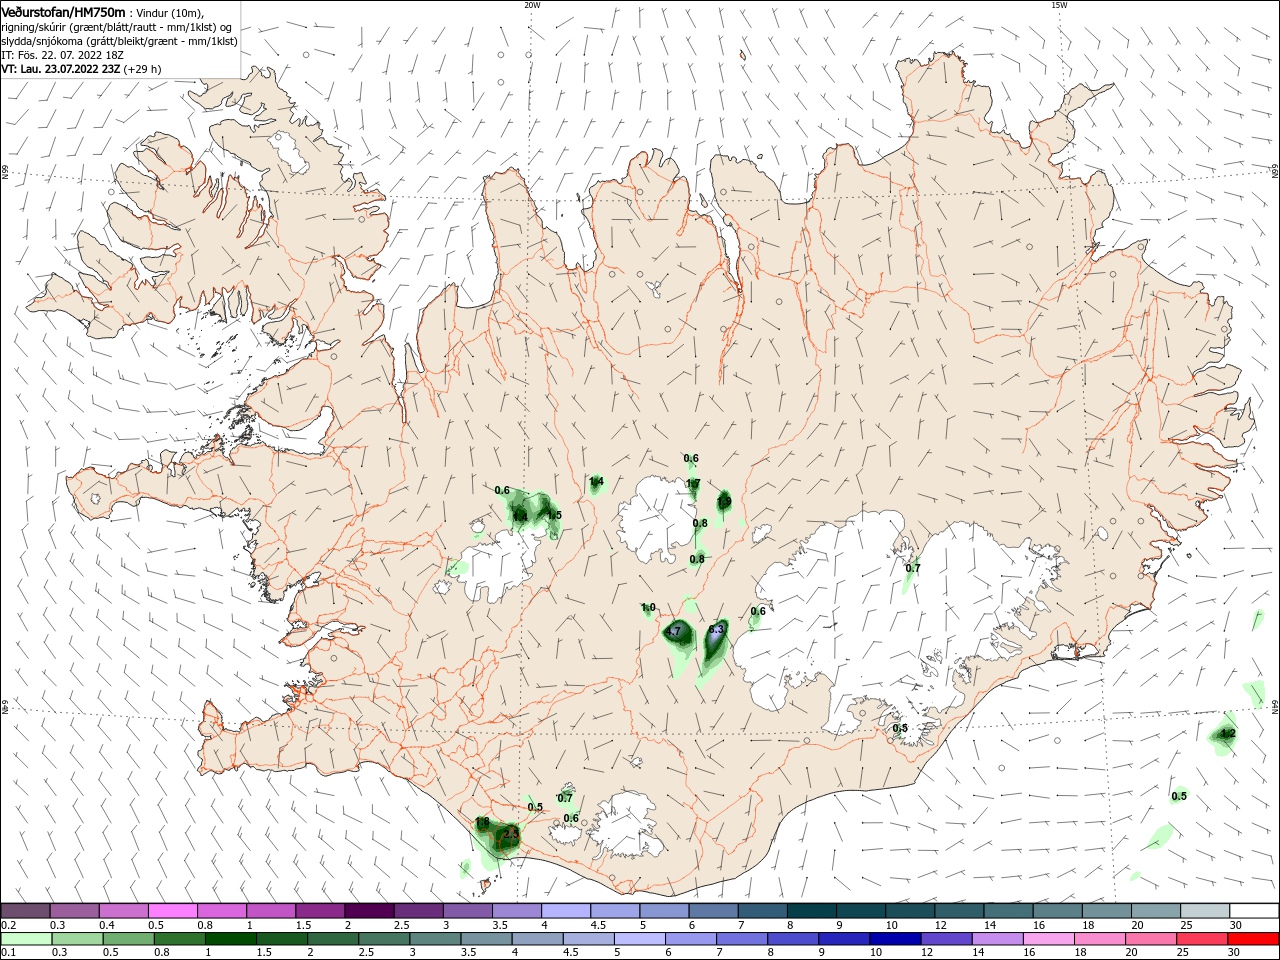Click the 1.9 precipitation value on the map
1280x960 pixels.
[724, 501]
